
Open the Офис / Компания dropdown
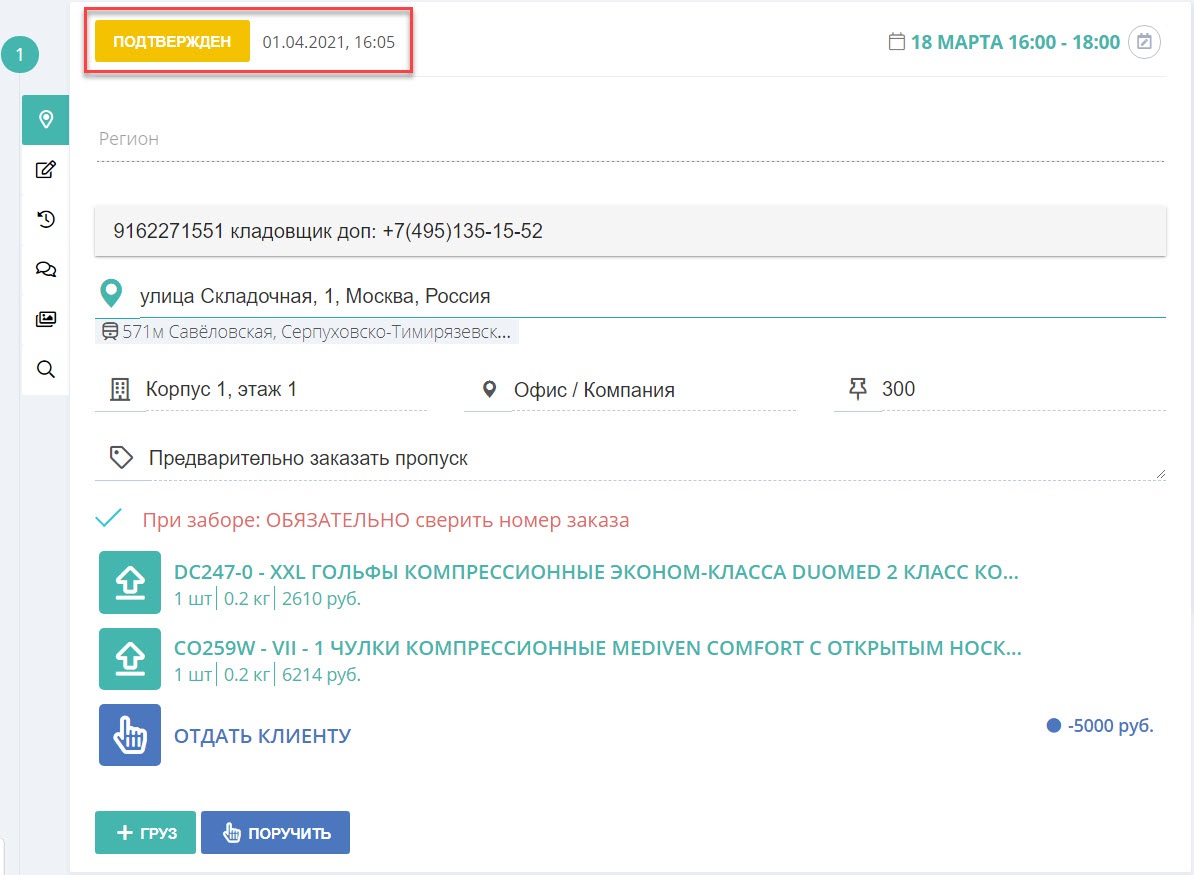[654, 390]
